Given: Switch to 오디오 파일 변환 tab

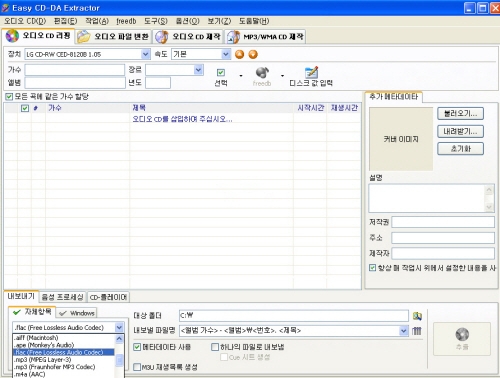Looking at the screenshot, I should [114, 37].
